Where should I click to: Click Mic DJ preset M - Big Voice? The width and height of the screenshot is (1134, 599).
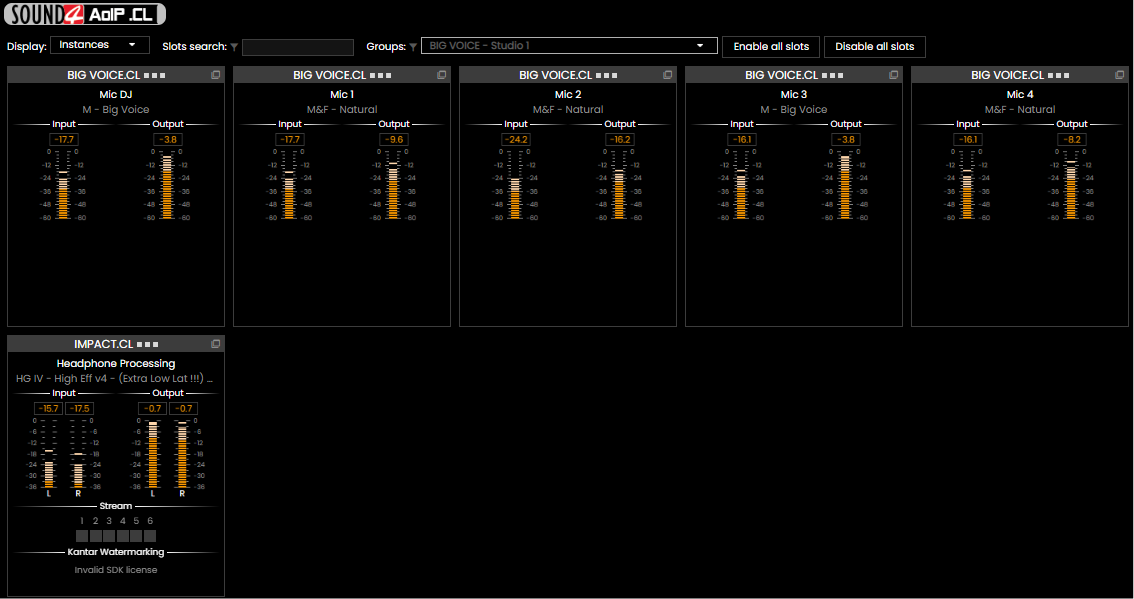point(116,109)
